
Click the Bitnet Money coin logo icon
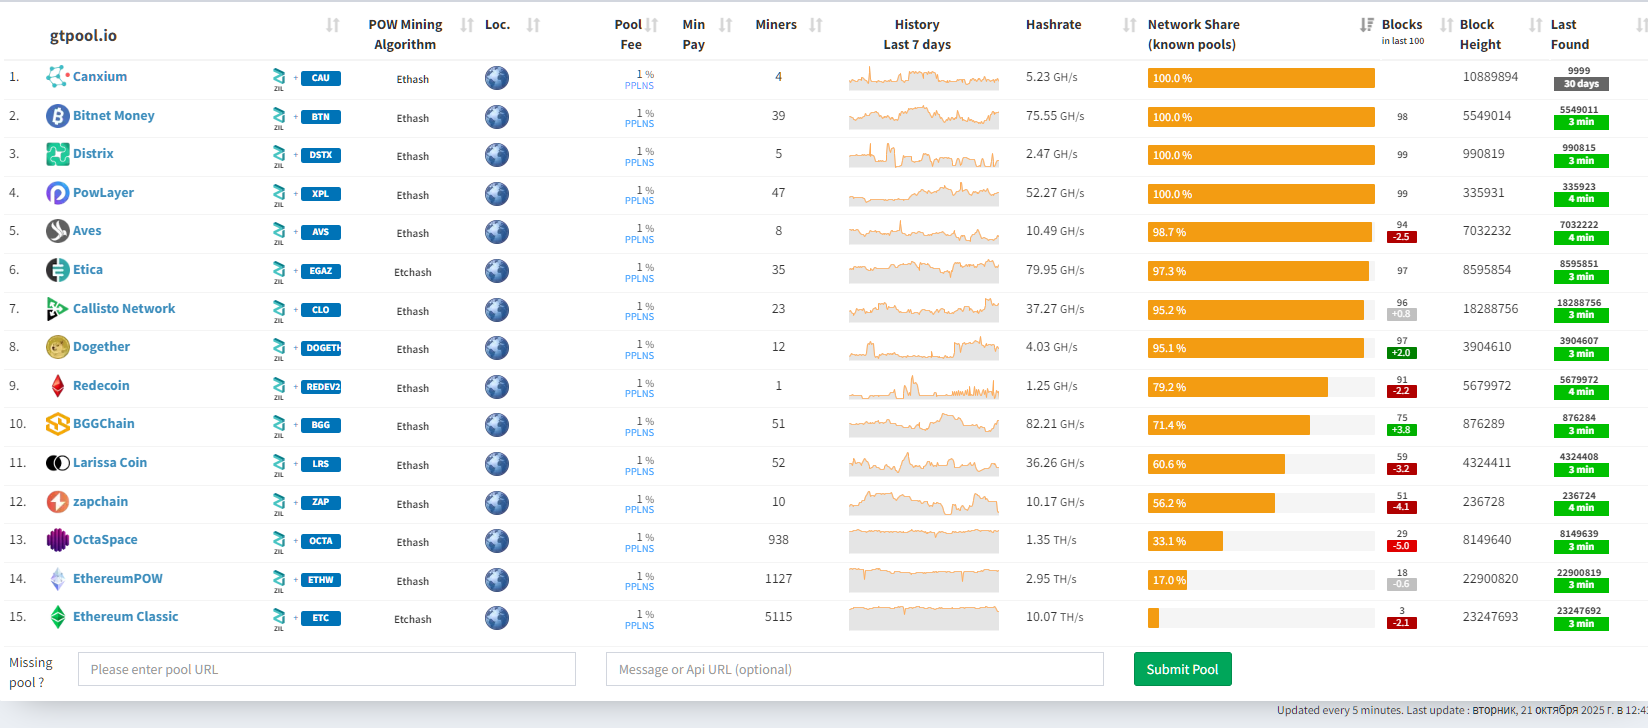coord(57,116)
